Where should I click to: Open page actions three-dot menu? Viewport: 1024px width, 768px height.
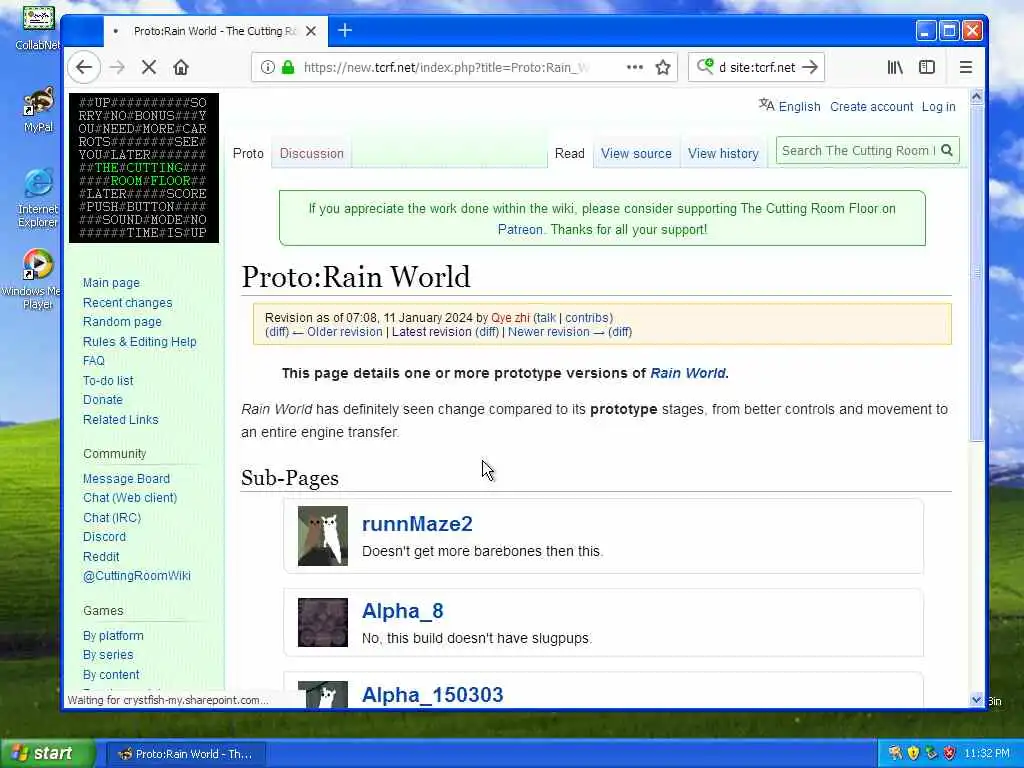[x=635, y=67]
